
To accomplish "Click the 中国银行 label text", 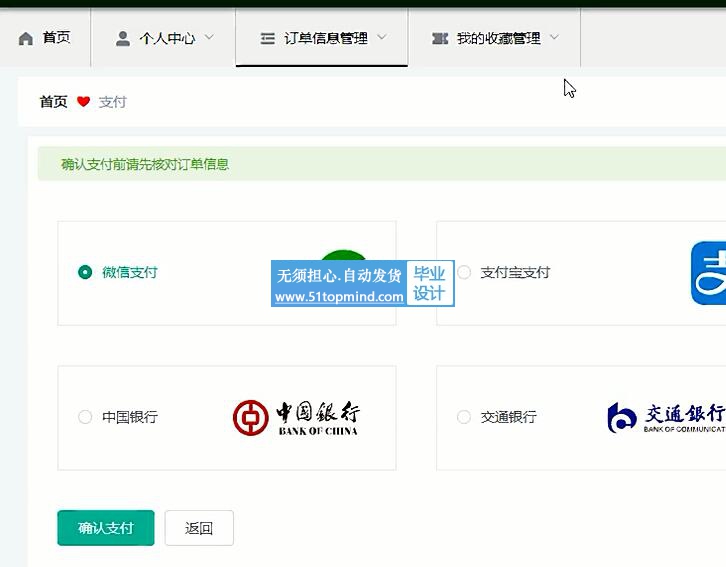I will (130, 417).
